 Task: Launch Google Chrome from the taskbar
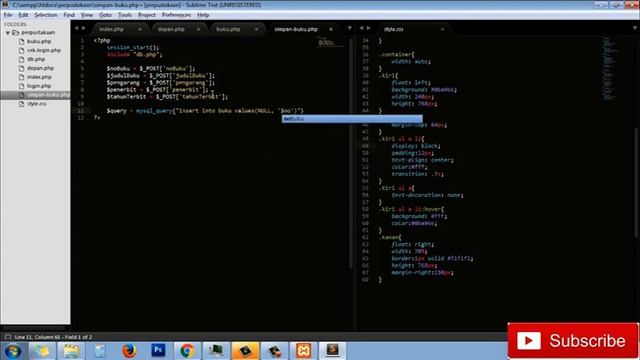(x=187, y=351)
